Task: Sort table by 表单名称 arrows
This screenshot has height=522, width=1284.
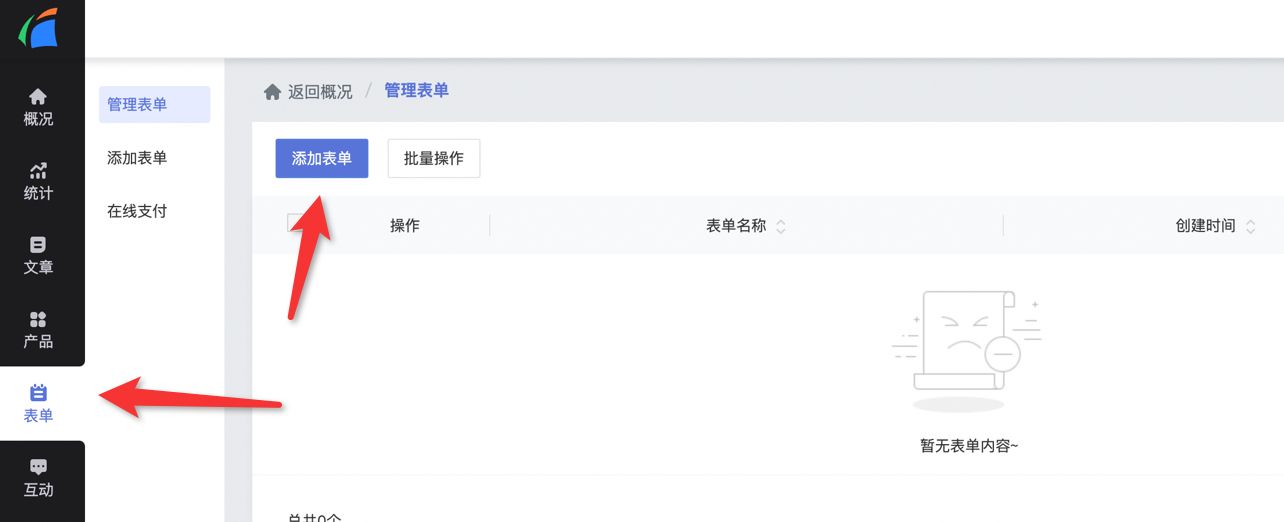Action: [781, 226]
